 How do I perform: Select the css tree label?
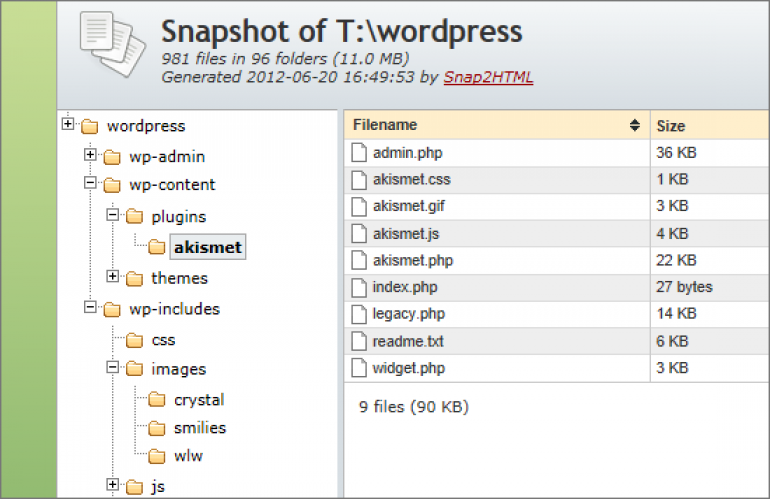point(164,340)
